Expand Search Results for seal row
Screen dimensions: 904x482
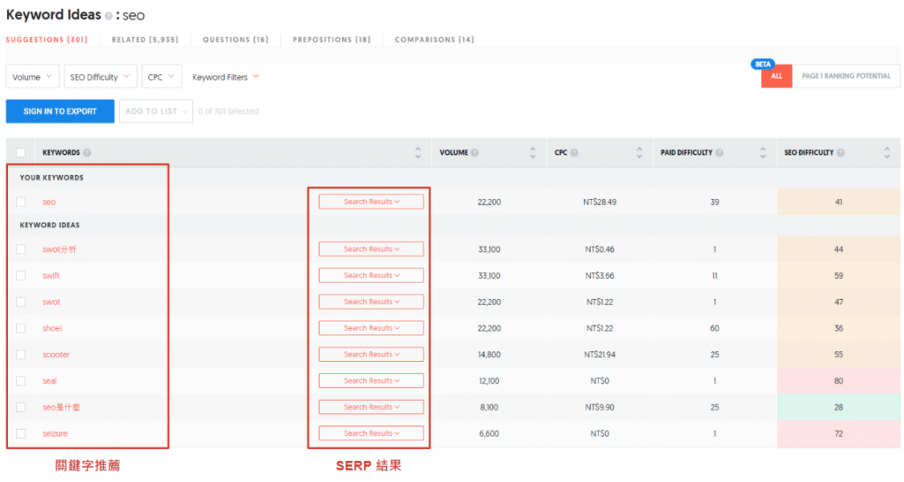(x=371, y=381)
